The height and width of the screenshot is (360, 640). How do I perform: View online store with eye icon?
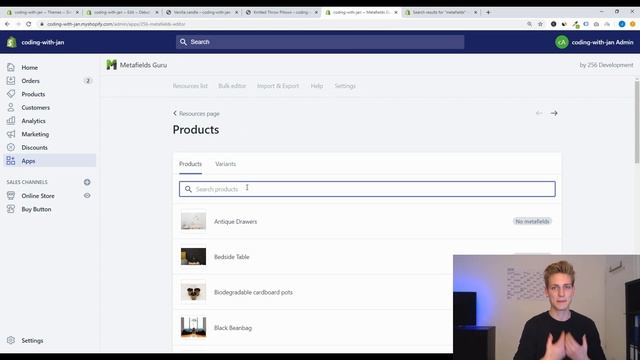(87, 196)
